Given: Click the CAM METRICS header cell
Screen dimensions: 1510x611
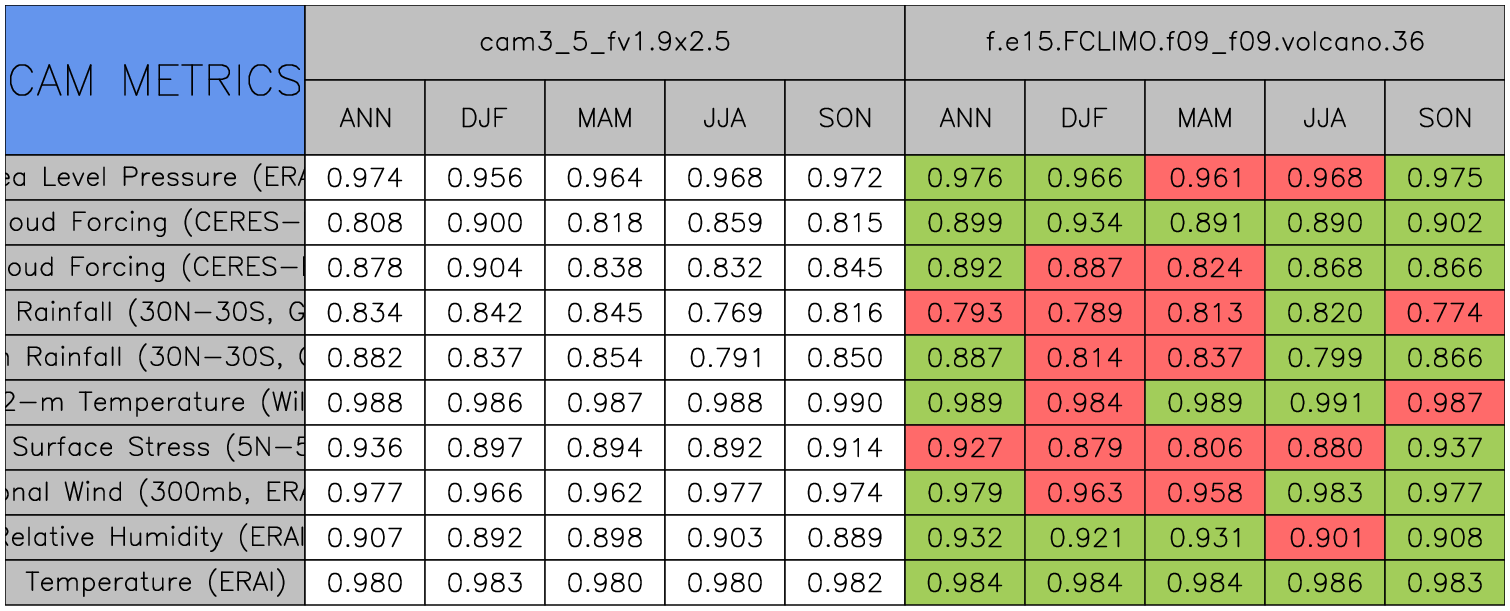Looking at the screenshot, I should [x=155, y=80].
